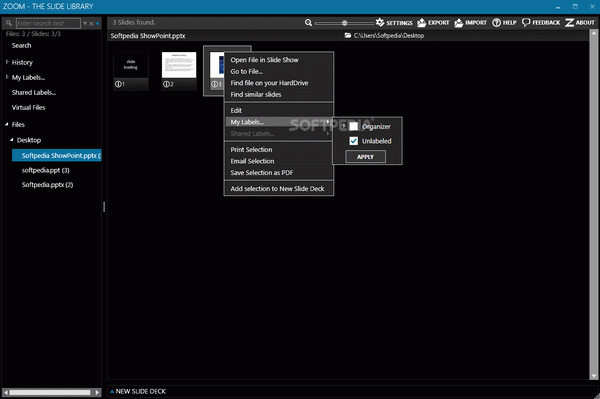Click folder icon beside Desktop path

point(348,36)
